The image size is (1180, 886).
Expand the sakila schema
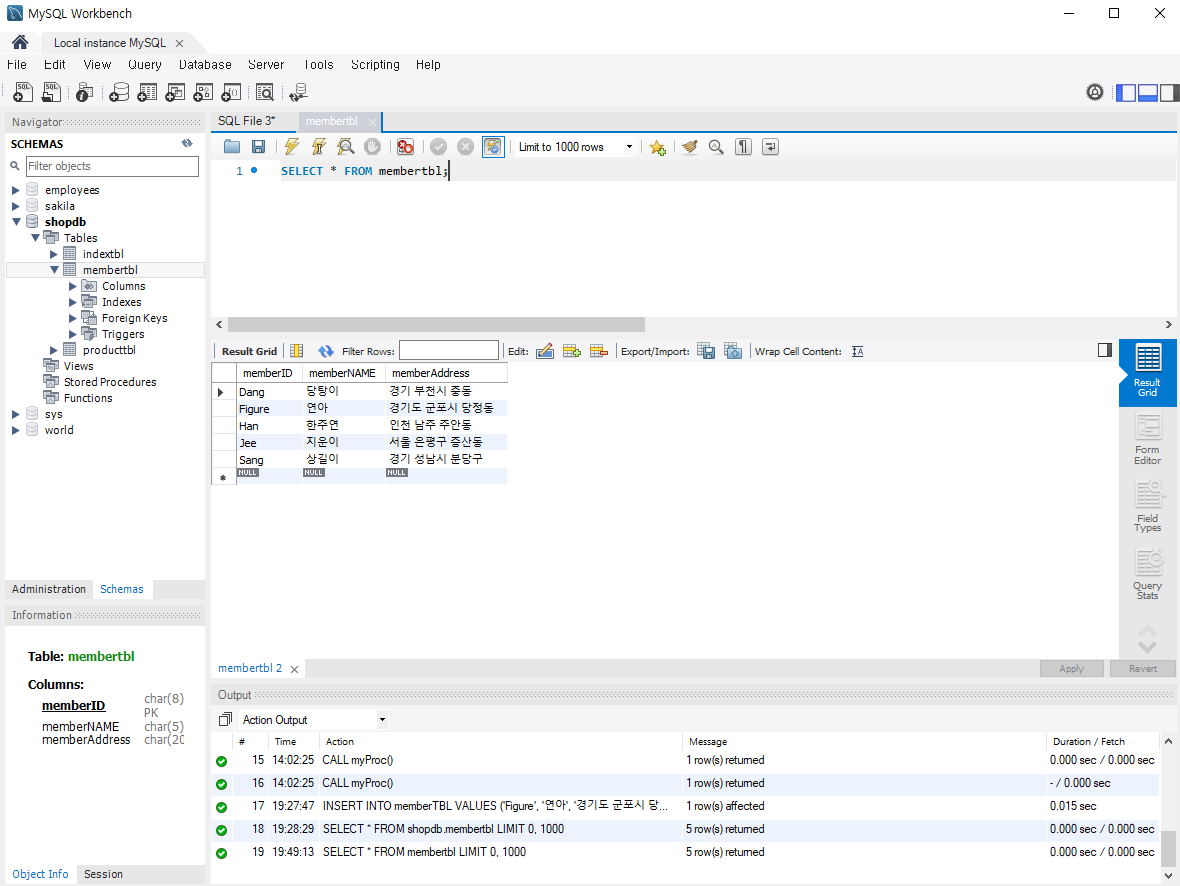pyautogui.click(x=16, y=206)
